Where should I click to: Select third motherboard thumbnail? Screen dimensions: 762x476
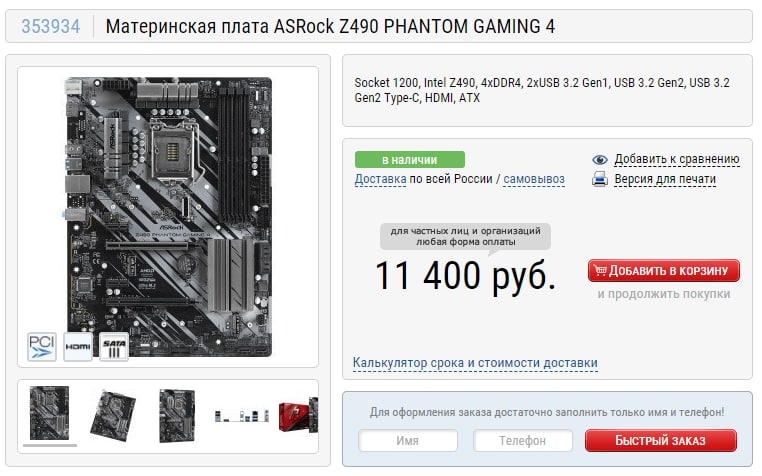(x=177, y=415)
